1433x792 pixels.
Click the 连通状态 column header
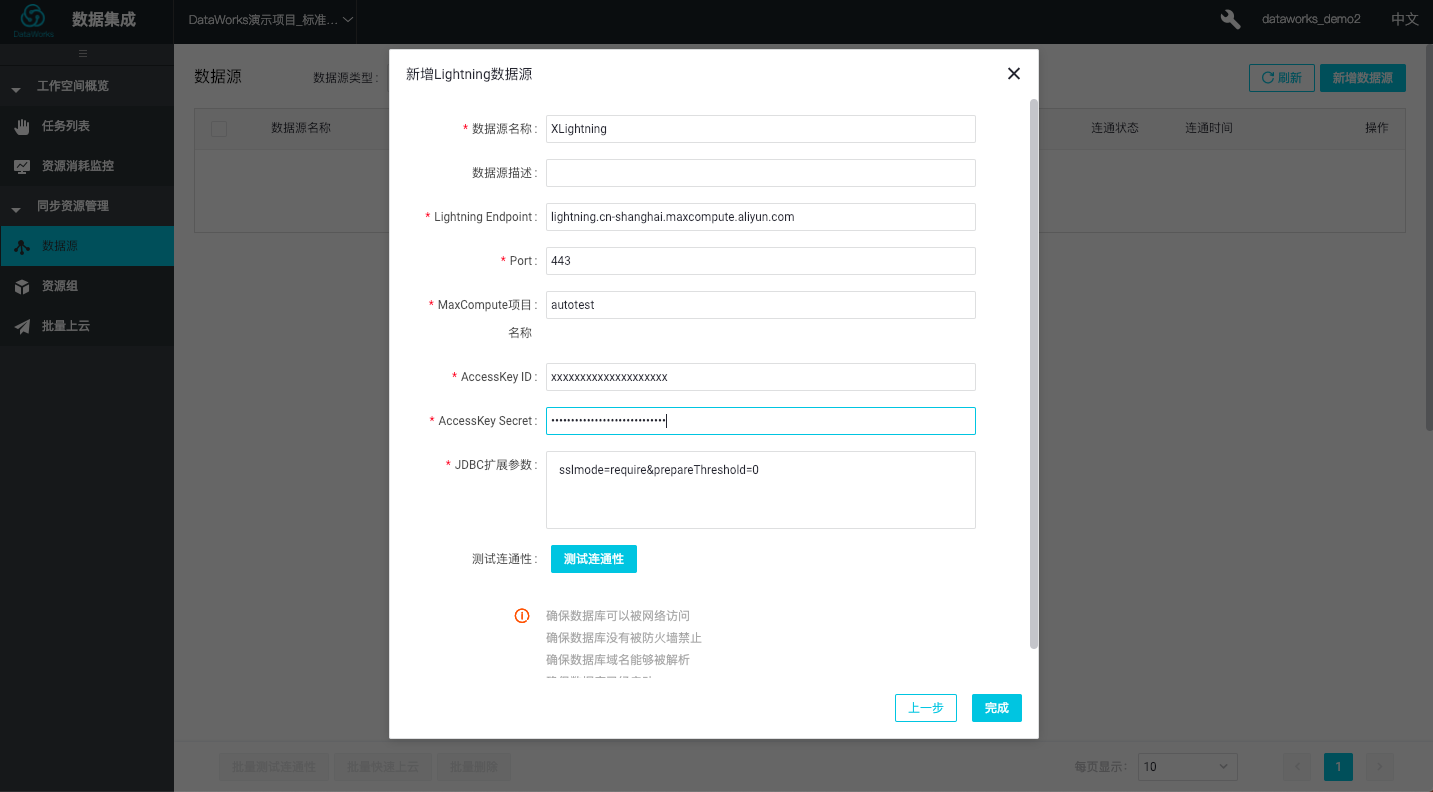click(x=1115, y=128)
